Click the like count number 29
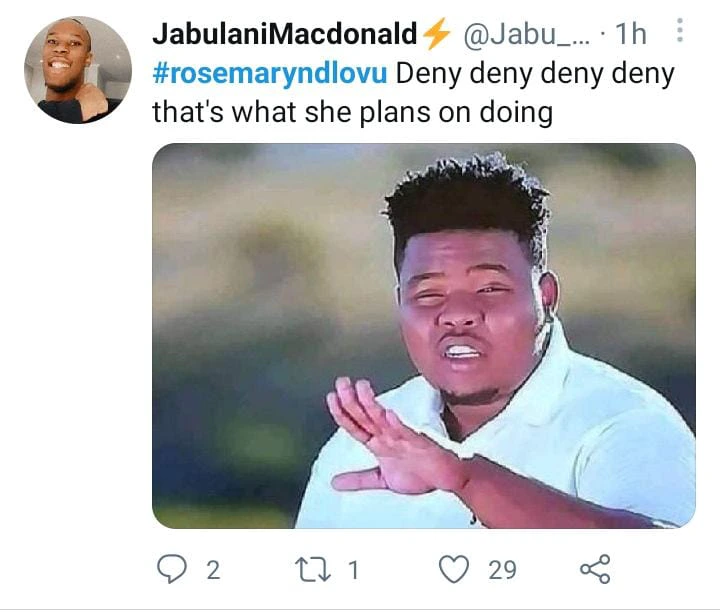Screen dimensions: 720x612 502,570
